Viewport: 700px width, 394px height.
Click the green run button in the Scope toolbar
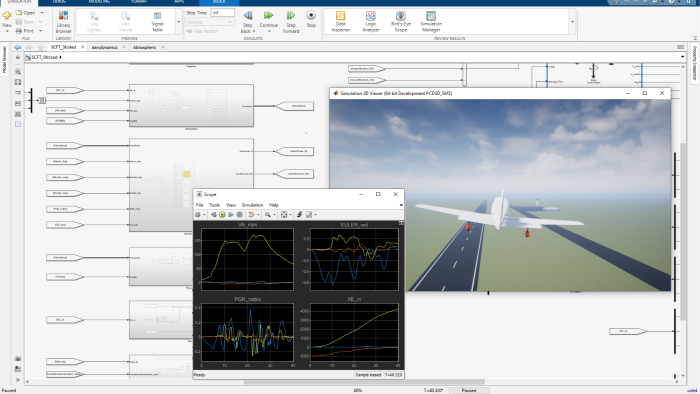click(x=222, y=215)
